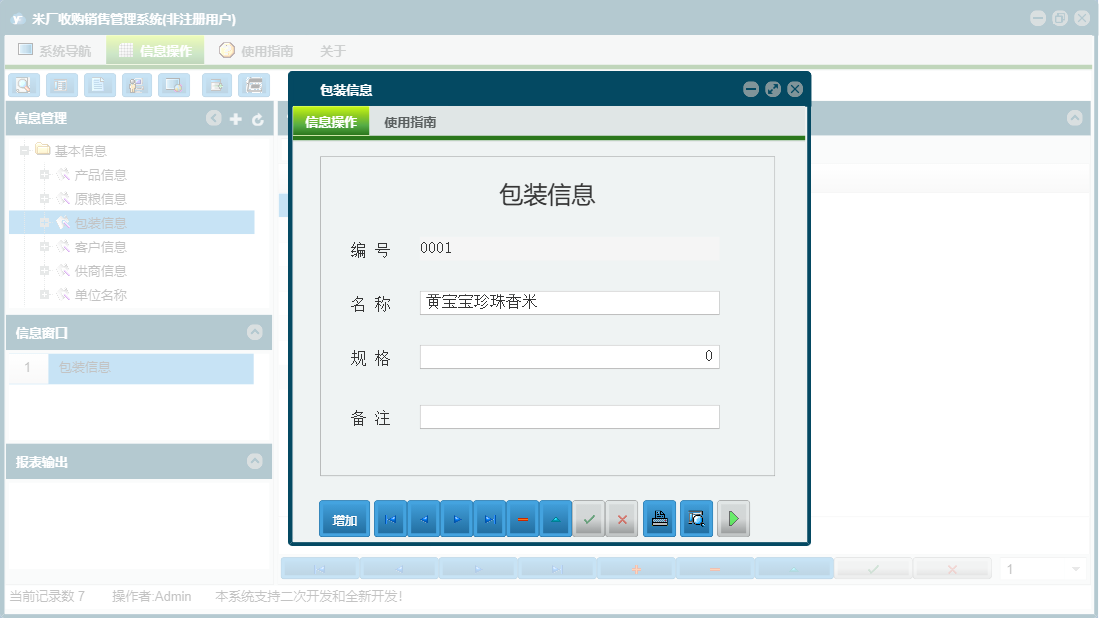Print the packaging record via printer icon
The width and height of the screenshot is (1099, 618).
660,519
